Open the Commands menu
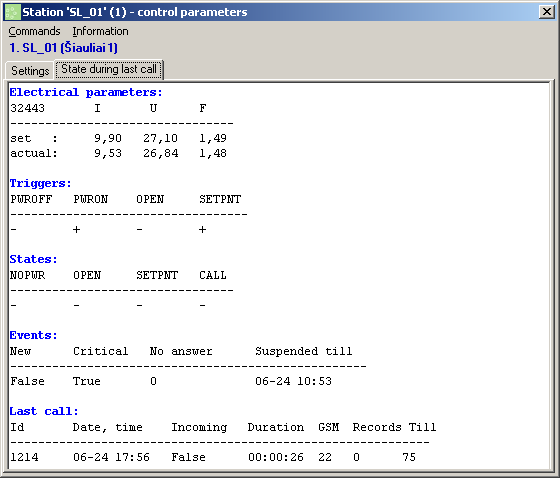Image resolution: width=560 pixels, height=478 pixels. pyautogui.click(x=34, y=31)
